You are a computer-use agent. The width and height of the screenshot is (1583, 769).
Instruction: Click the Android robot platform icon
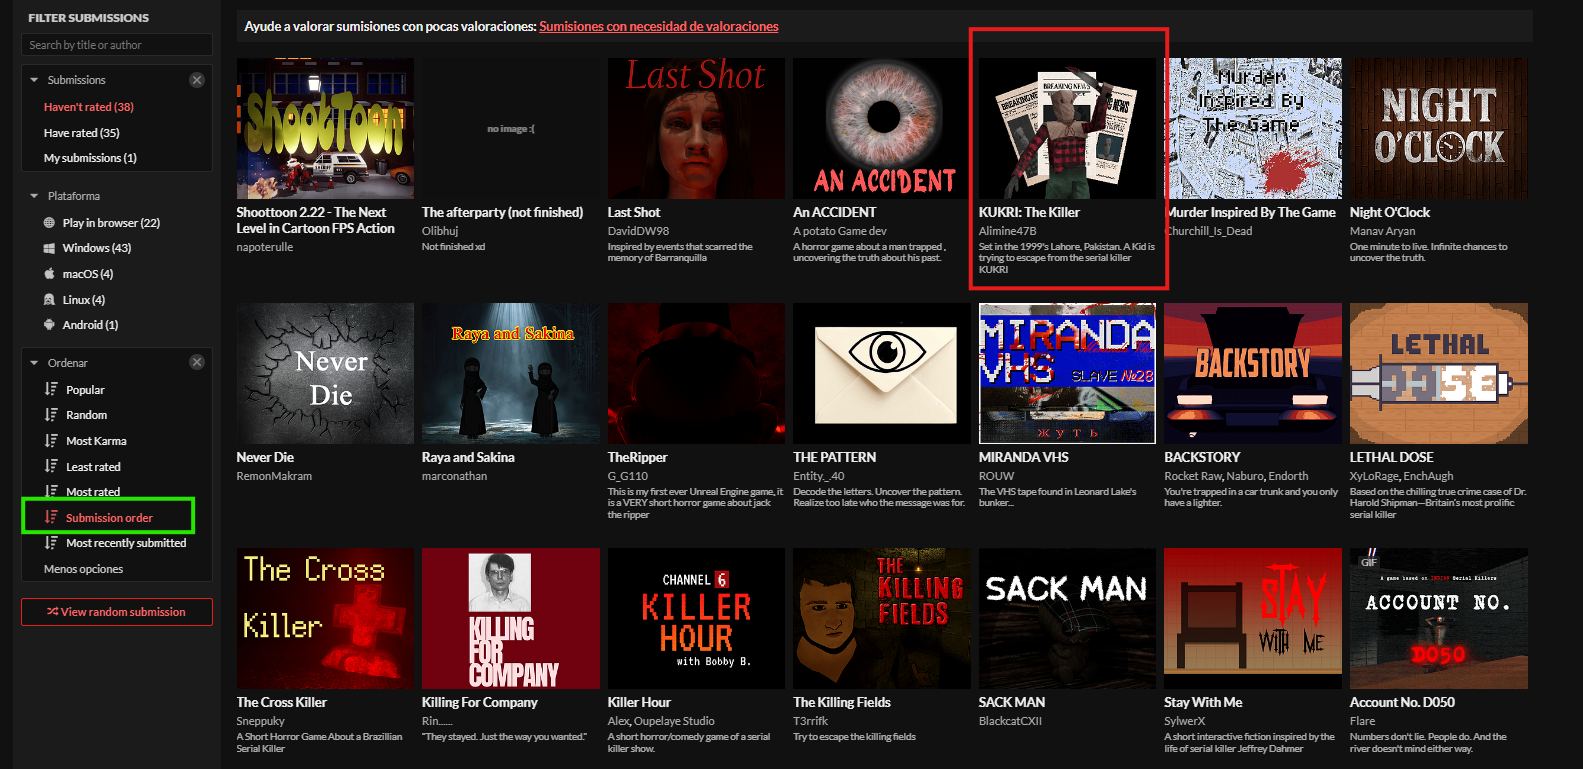coord(50,325)
